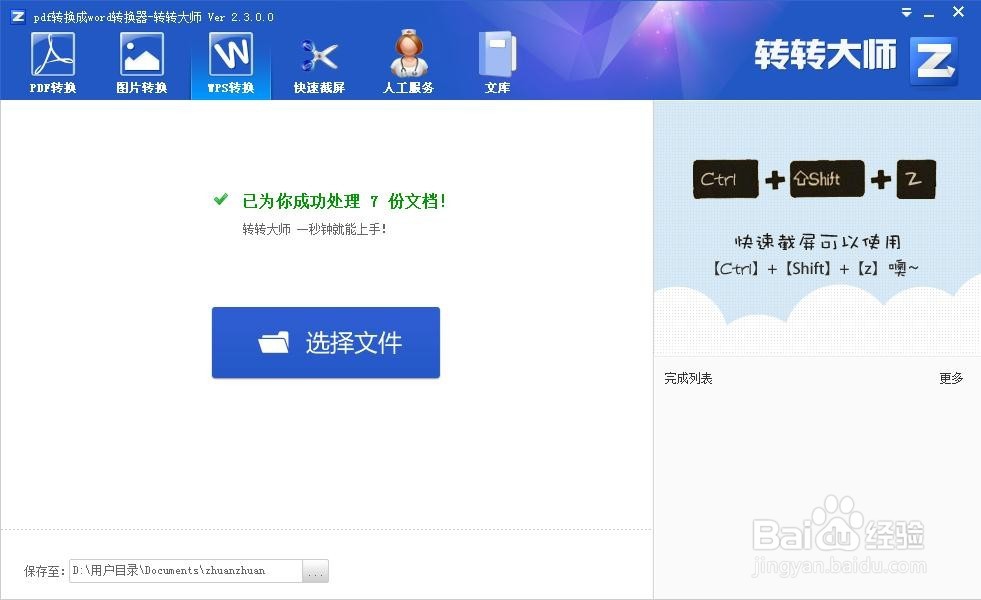Click the Ctrl key graphic in the tip
The image size is (981, 600).
point(725,179)
